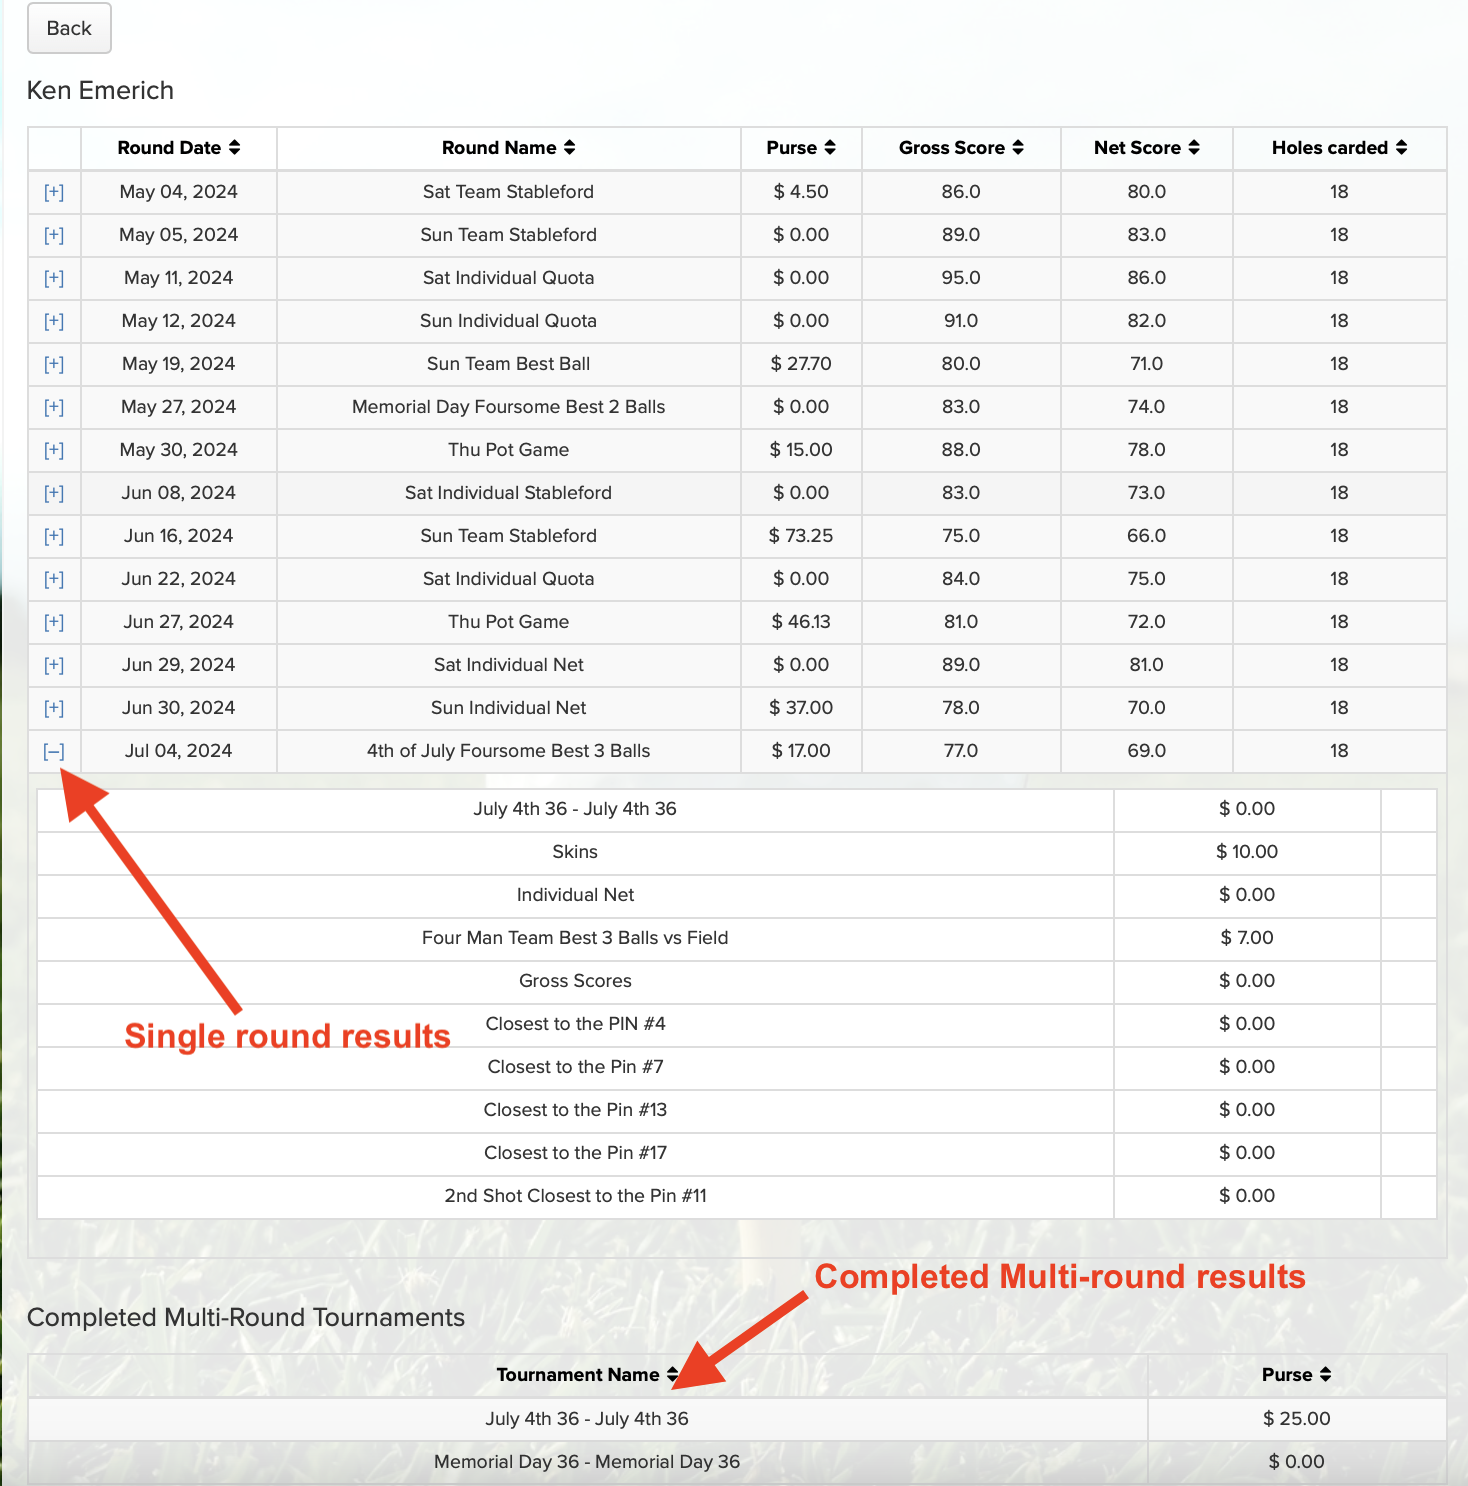Sort by Holes carded column

click(x=1339, y=148)
